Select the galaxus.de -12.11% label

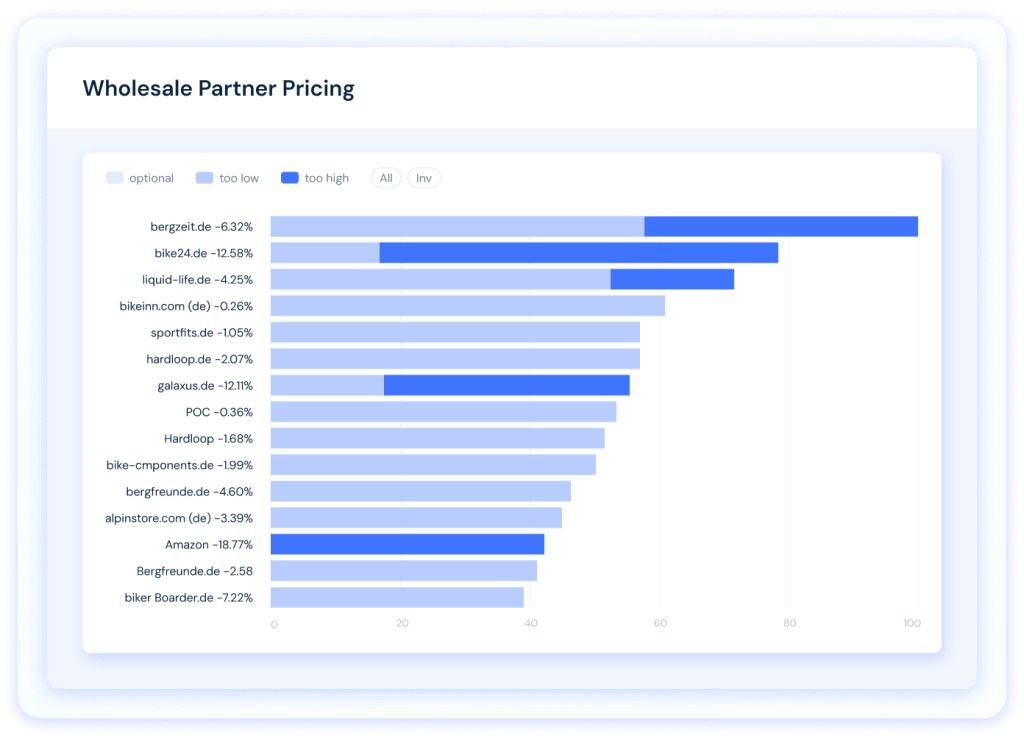pyautogui.click(x=205, y=385)
